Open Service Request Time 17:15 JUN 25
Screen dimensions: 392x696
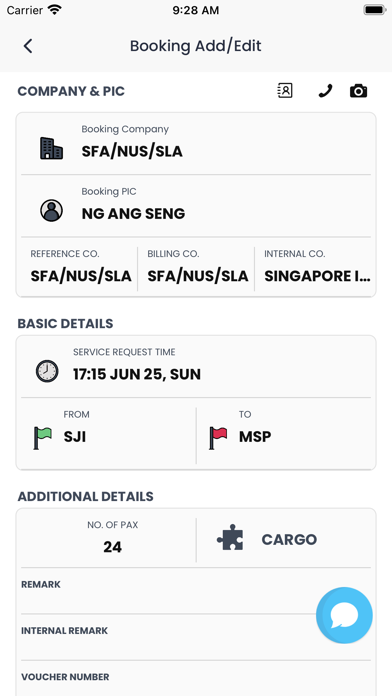tap(196, 367)
